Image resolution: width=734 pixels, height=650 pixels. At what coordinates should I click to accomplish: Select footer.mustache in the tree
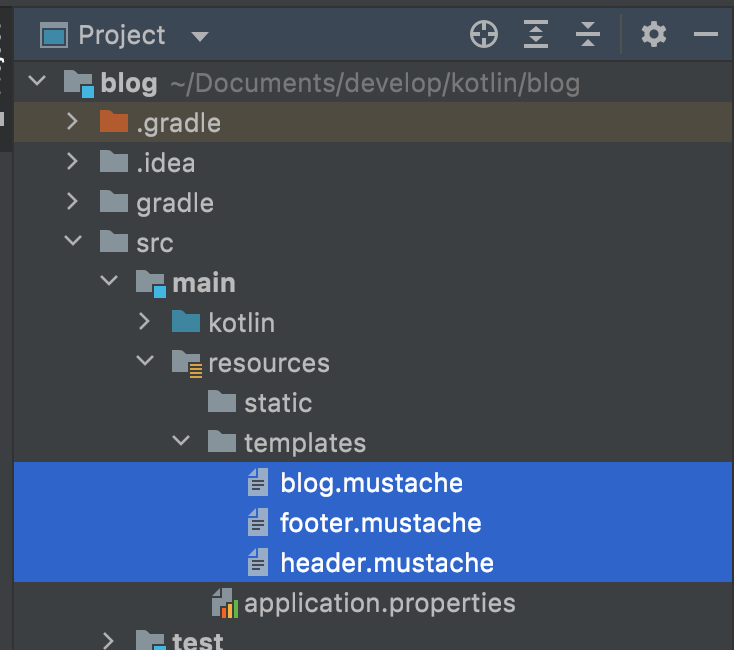pos(373,522)
